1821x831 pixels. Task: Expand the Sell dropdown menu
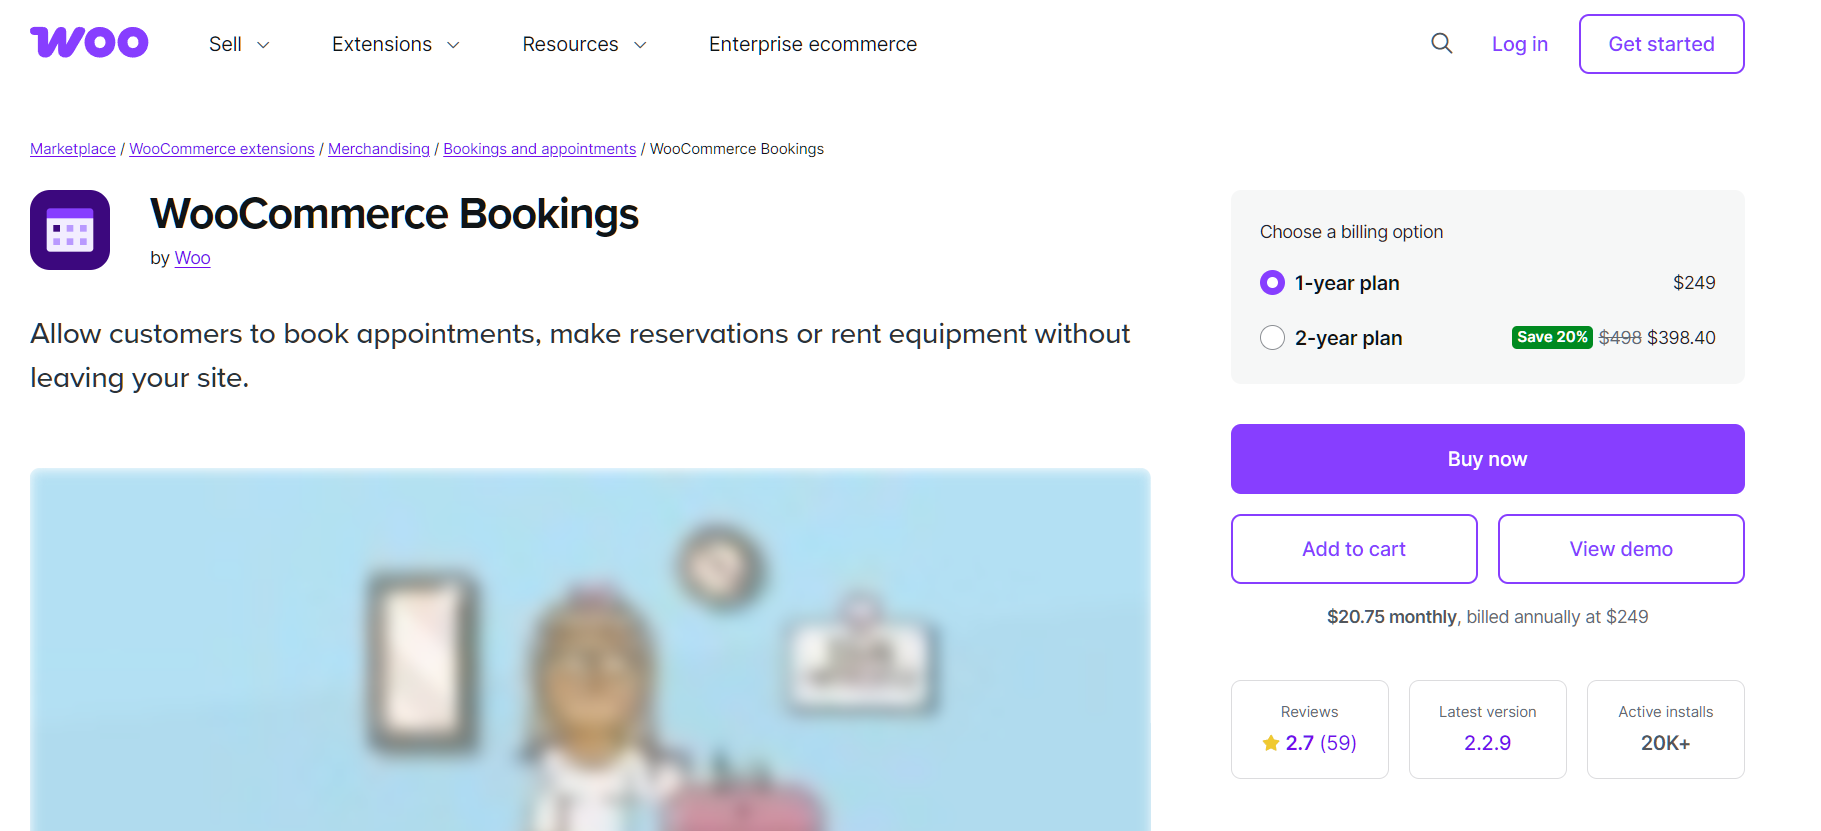click(239, 44)
